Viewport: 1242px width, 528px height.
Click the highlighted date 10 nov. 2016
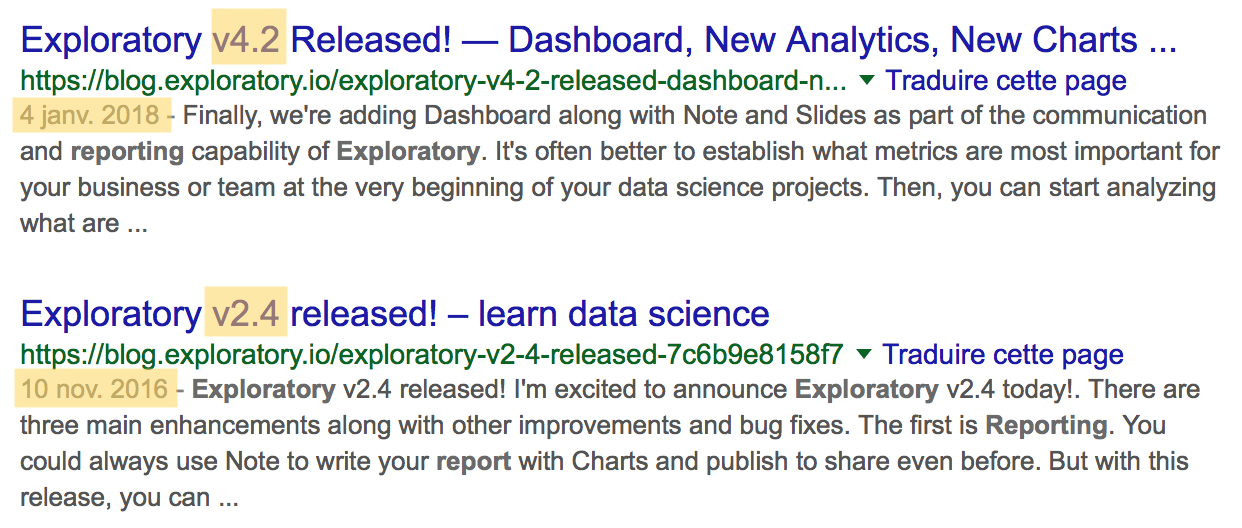tap(94, 389)
